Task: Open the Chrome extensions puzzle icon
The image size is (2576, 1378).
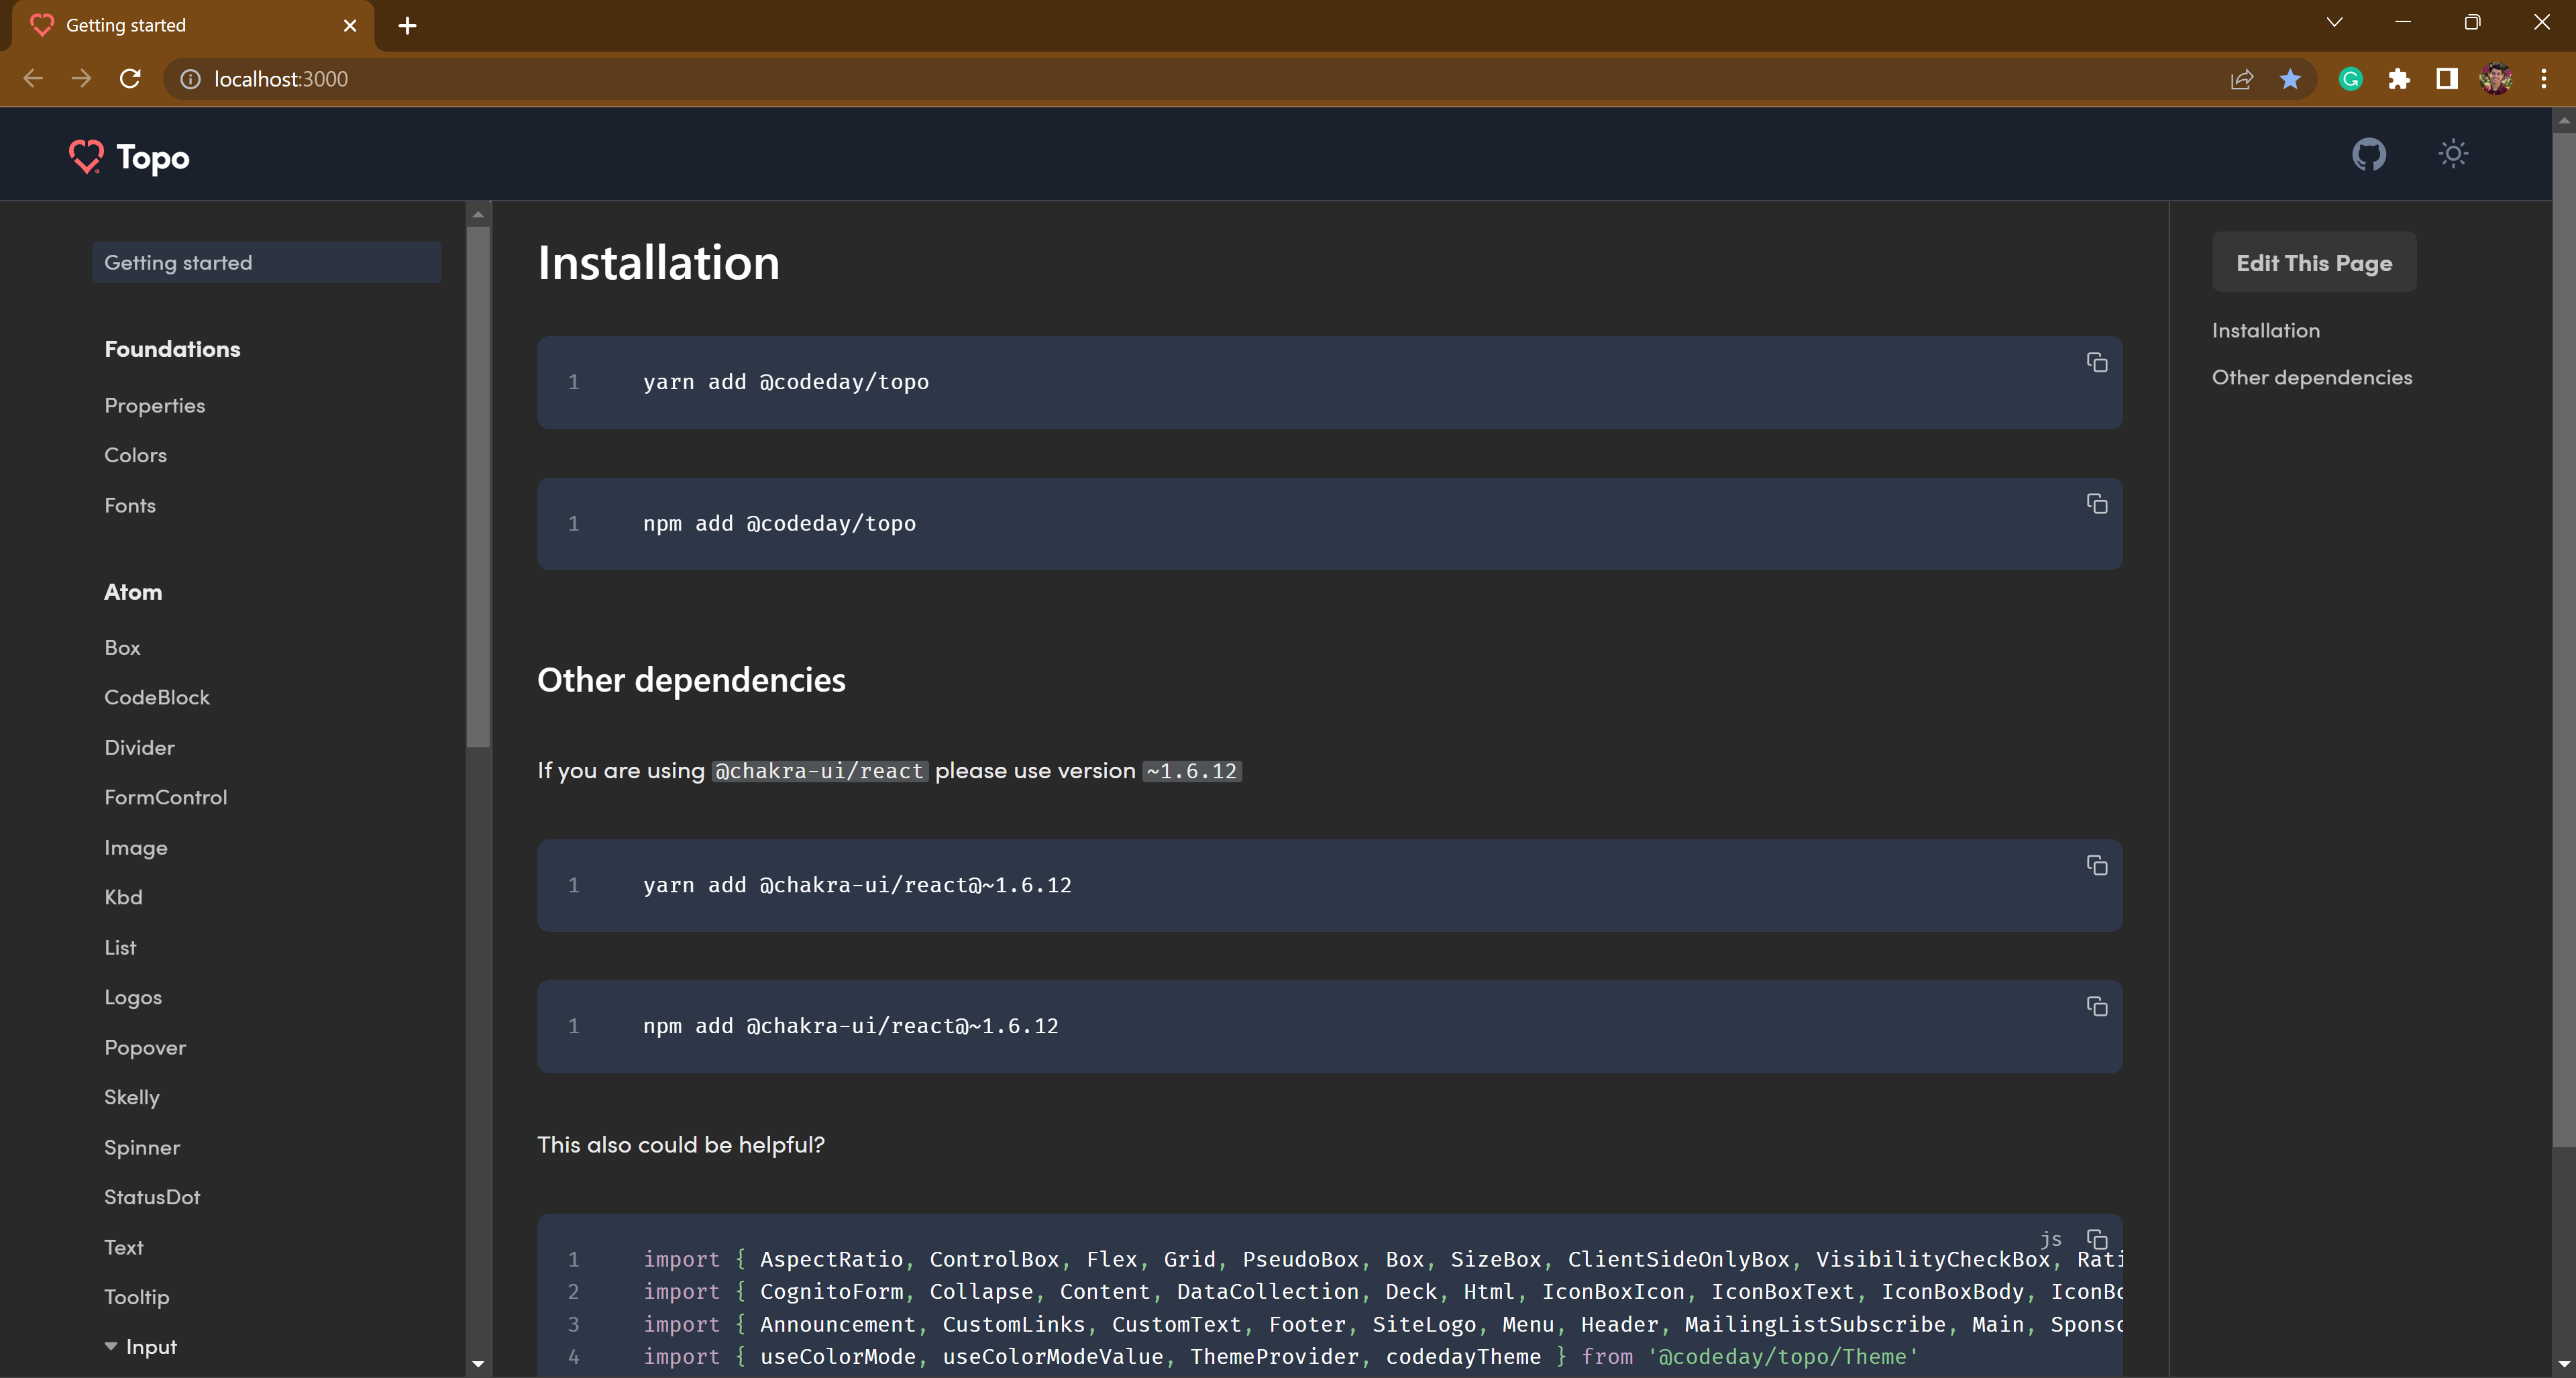Action: pyautogui.click(x=2398, y=79)
